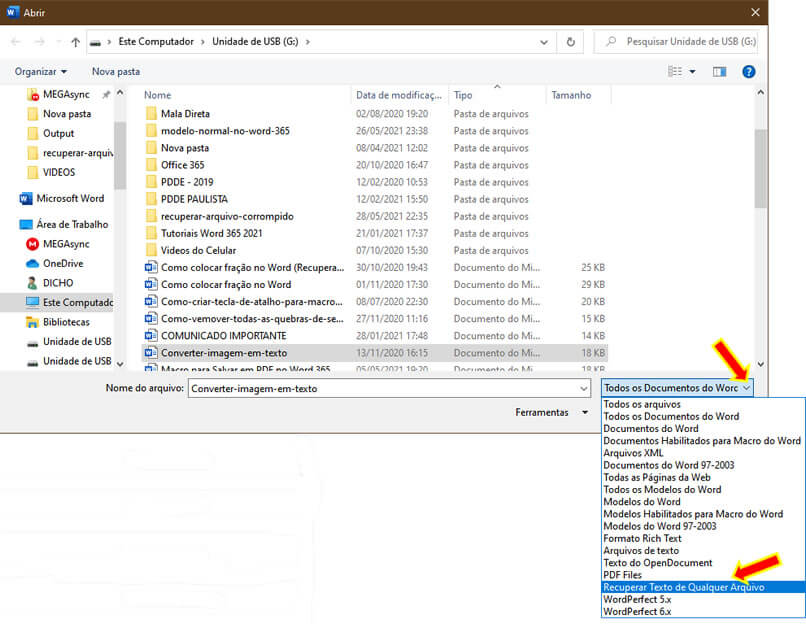The height and width of the screenshot is (624, 806).
Task: Collapse the file type combo box
Action: tap(746, 388)
